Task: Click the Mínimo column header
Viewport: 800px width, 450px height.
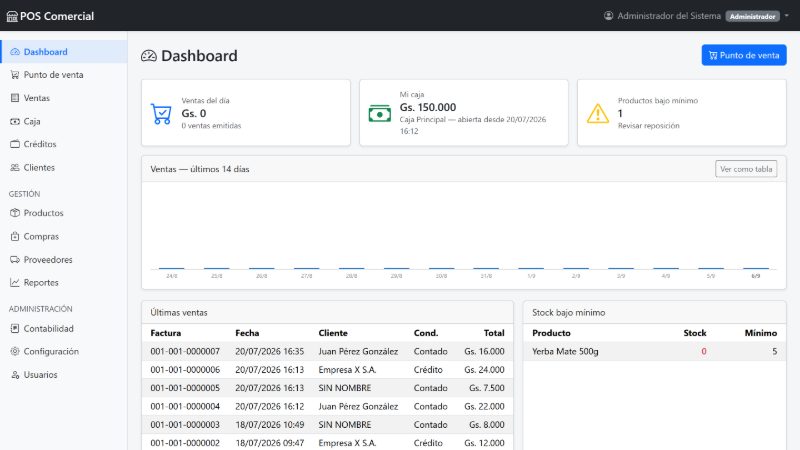Action: 761,333
